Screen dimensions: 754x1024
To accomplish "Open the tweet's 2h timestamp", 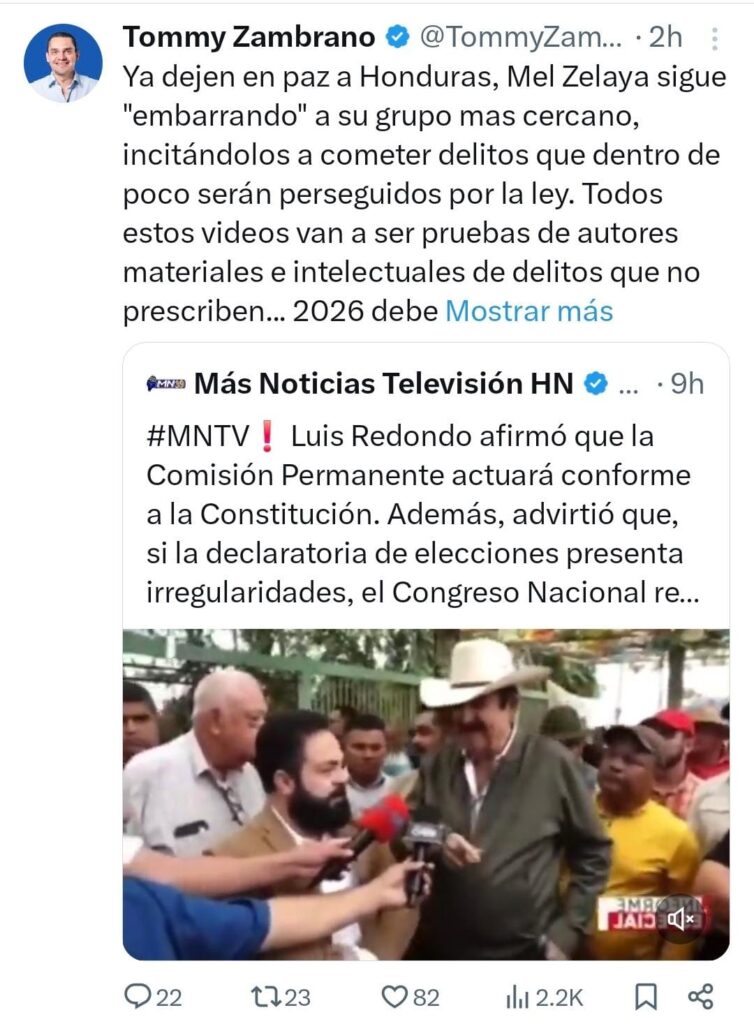I will coord(666,37).
